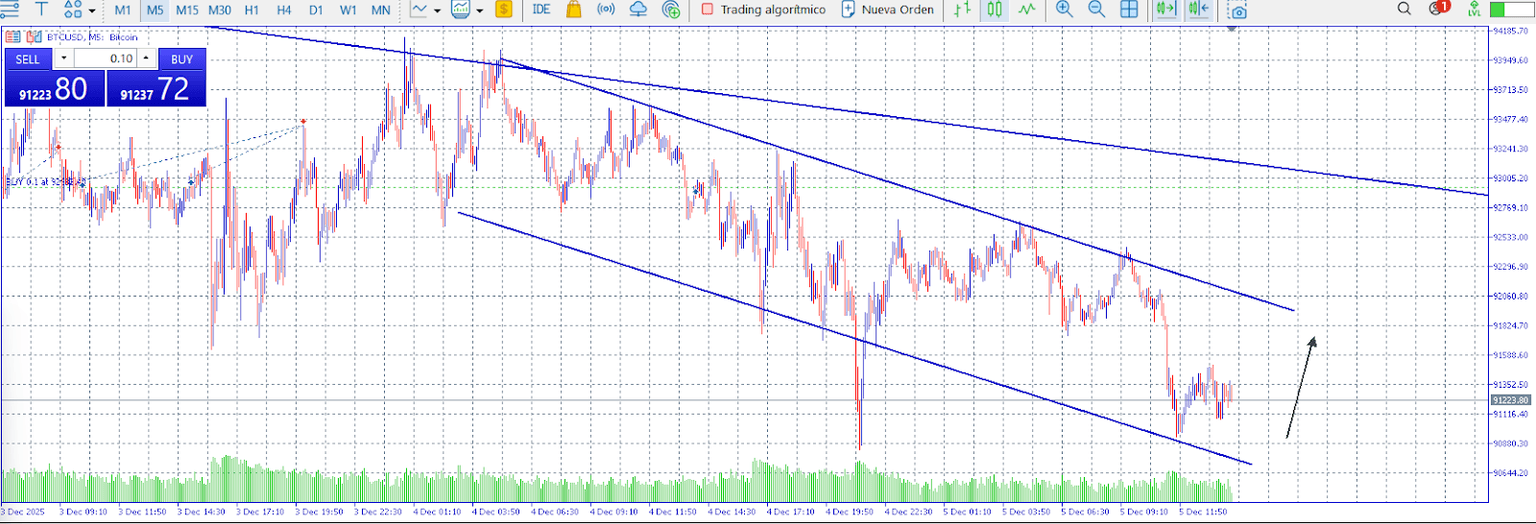The image size is (1536, 524).
Task: Click the zoom out magnifier icon
Action: point(1096,10)
